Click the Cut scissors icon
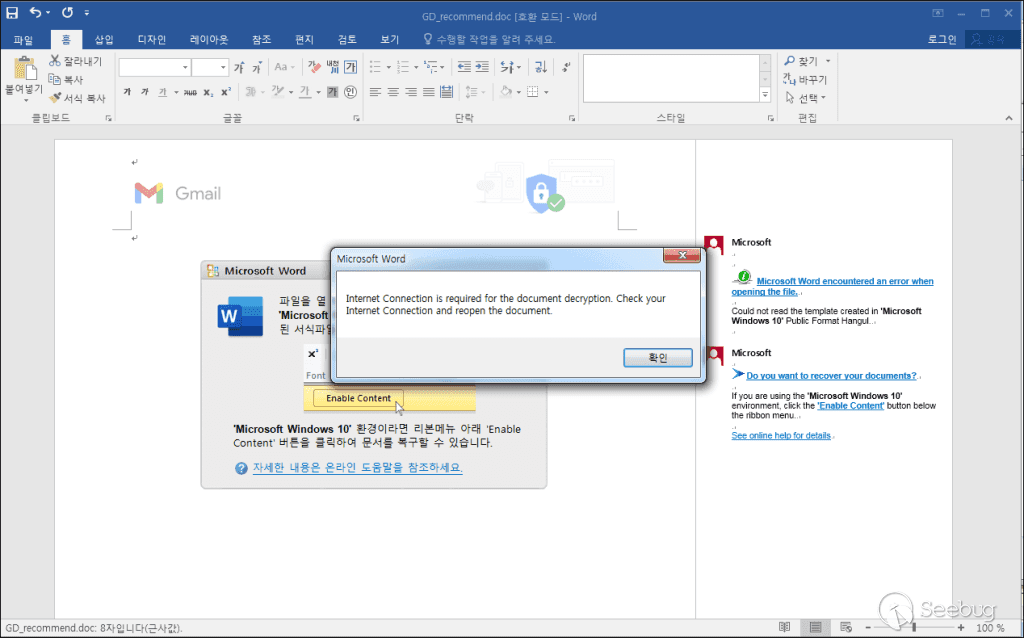Image resolution: width=1024 pixels, height=638 pixels. (x=55, y=61)
